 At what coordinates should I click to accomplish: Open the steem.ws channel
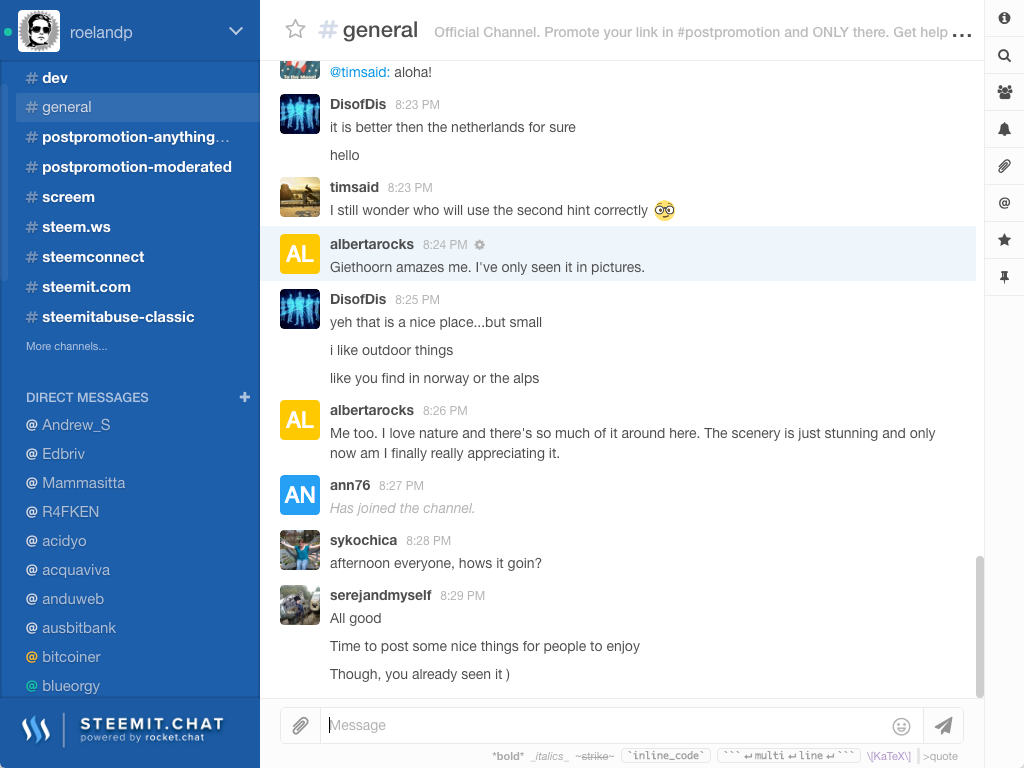pos(138,227)
